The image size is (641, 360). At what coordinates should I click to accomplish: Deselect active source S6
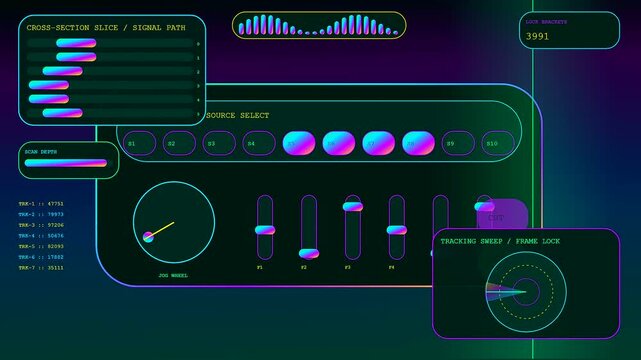pos(338,143)
